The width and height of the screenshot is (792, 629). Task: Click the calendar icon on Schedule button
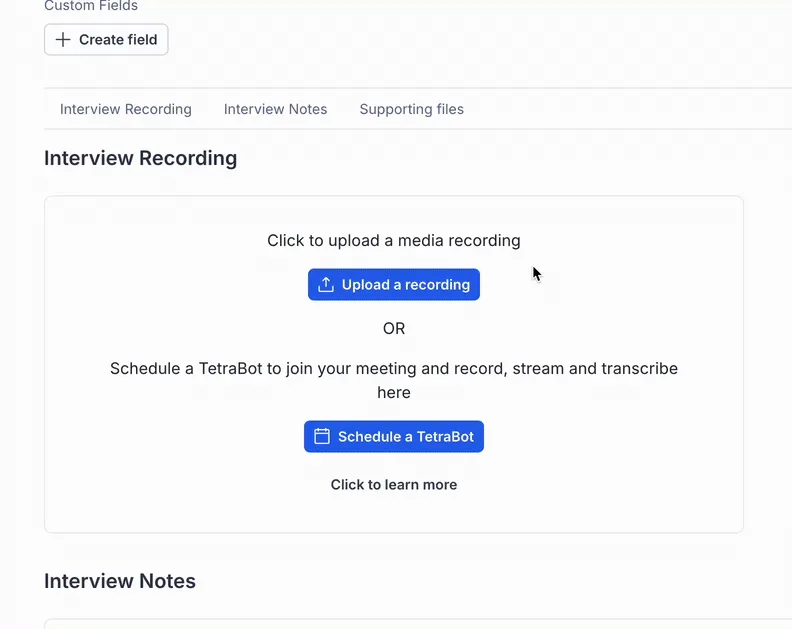click(x=322, y=436)
